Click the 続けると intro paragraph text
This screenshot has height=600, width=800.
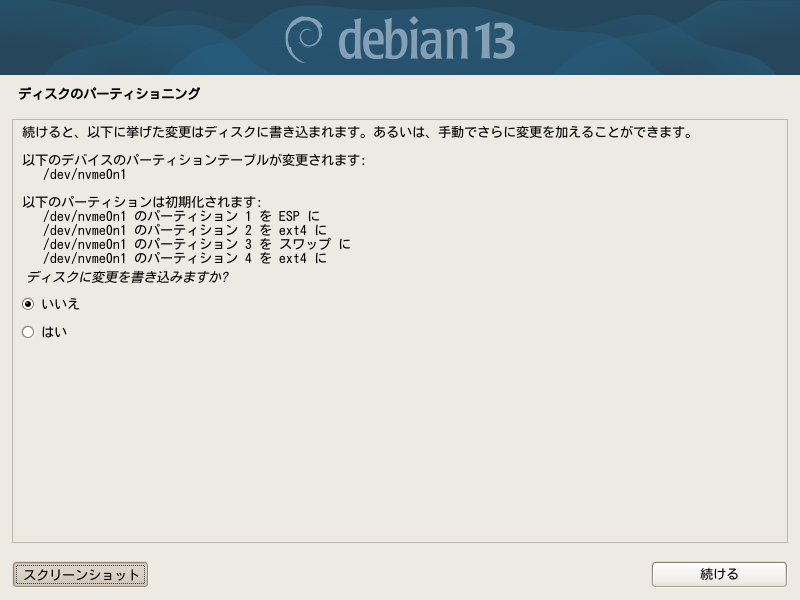click(x=357, y=132)
